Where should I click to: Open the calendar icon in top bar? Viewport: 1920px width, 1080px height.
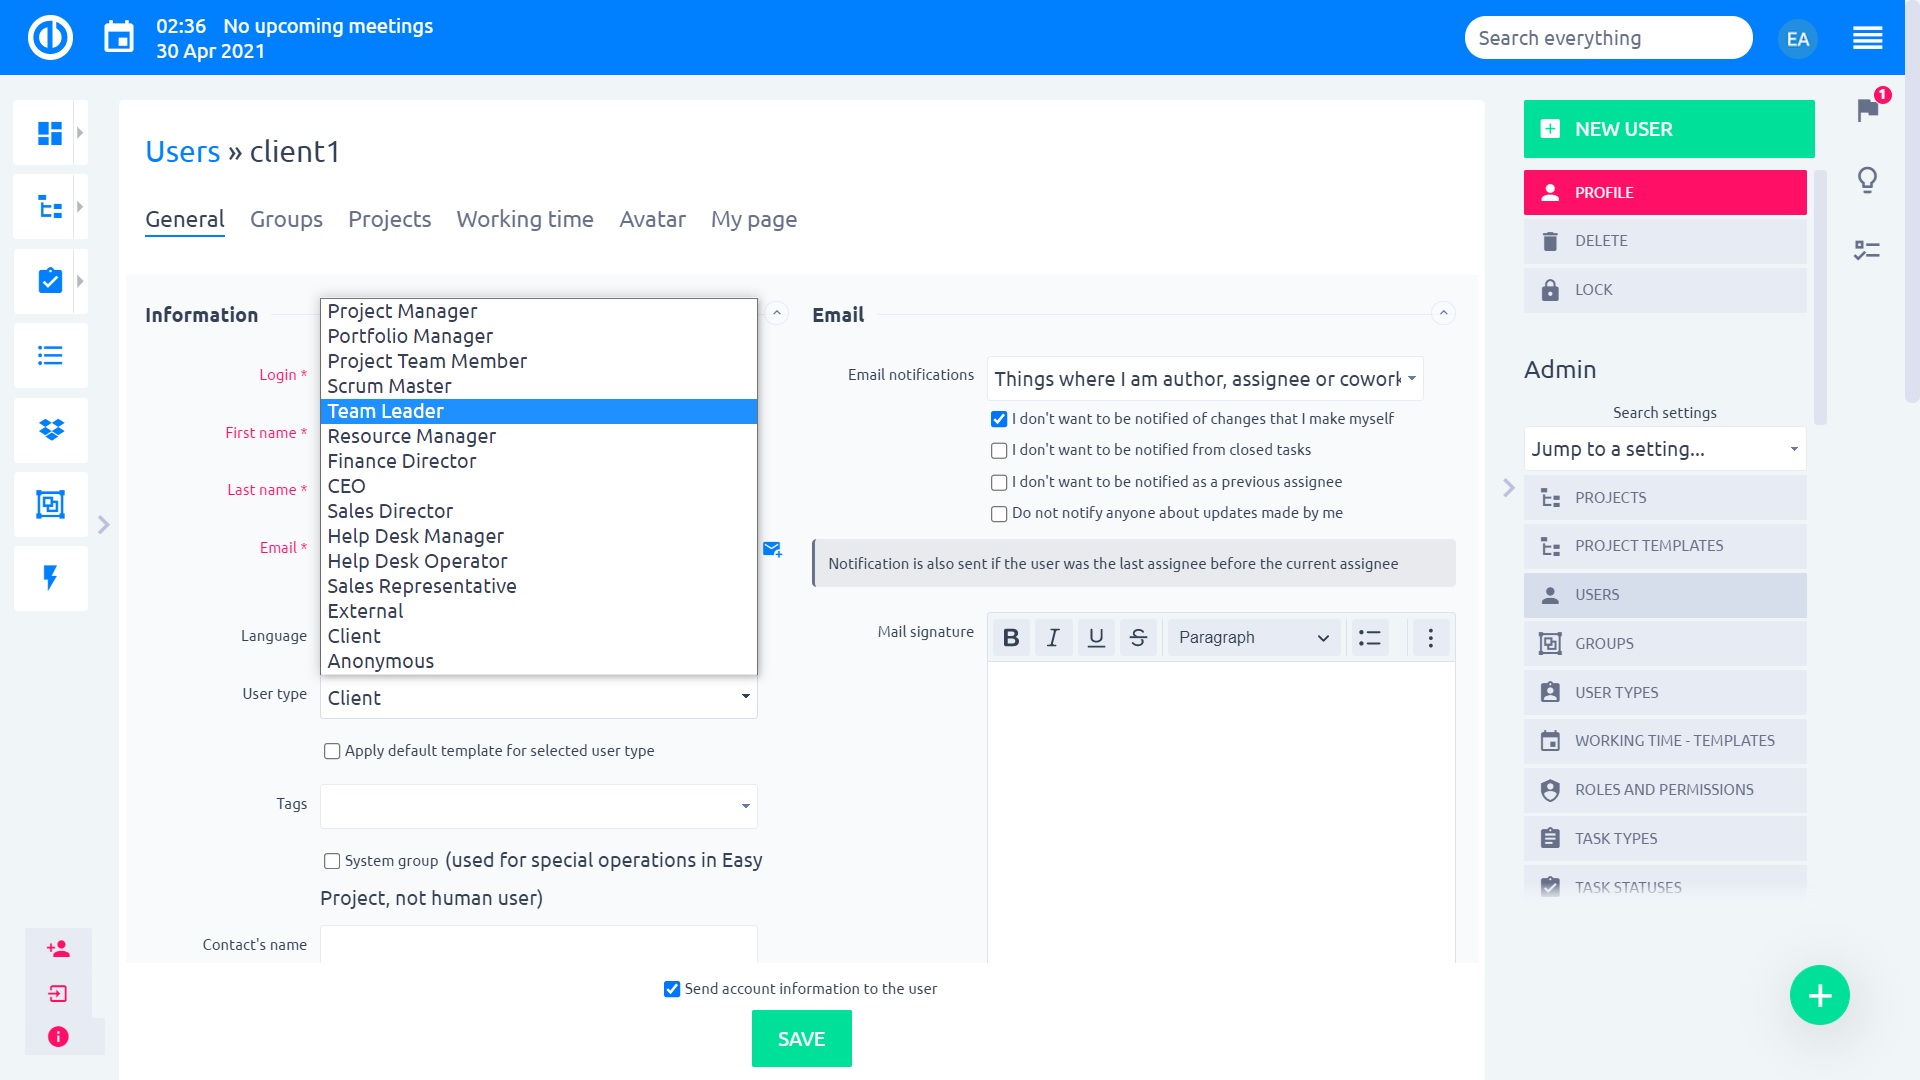click(x=119, y=38)
